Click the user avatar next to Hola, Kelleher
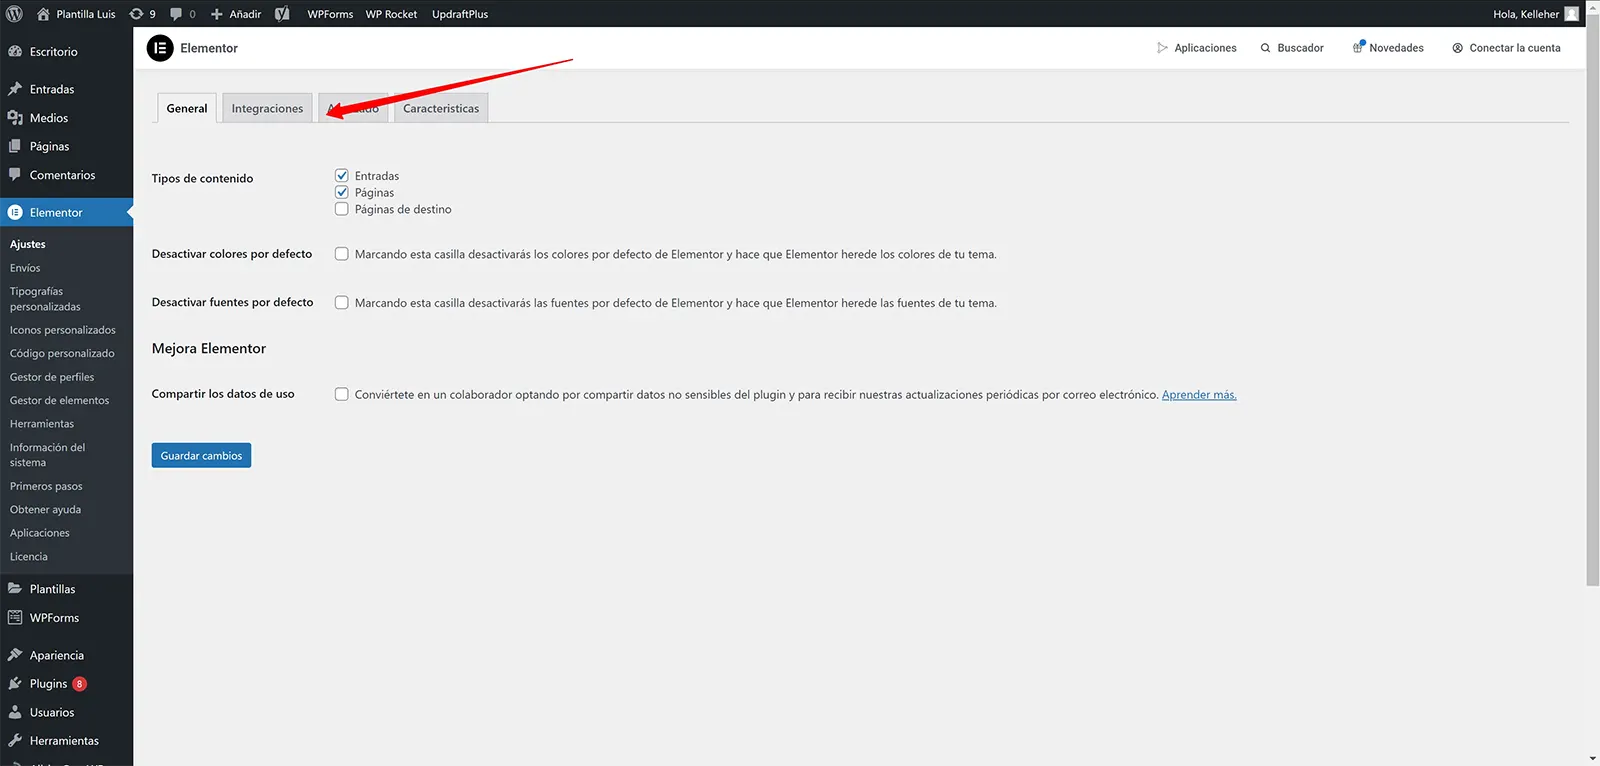 tap(1571, 14)
